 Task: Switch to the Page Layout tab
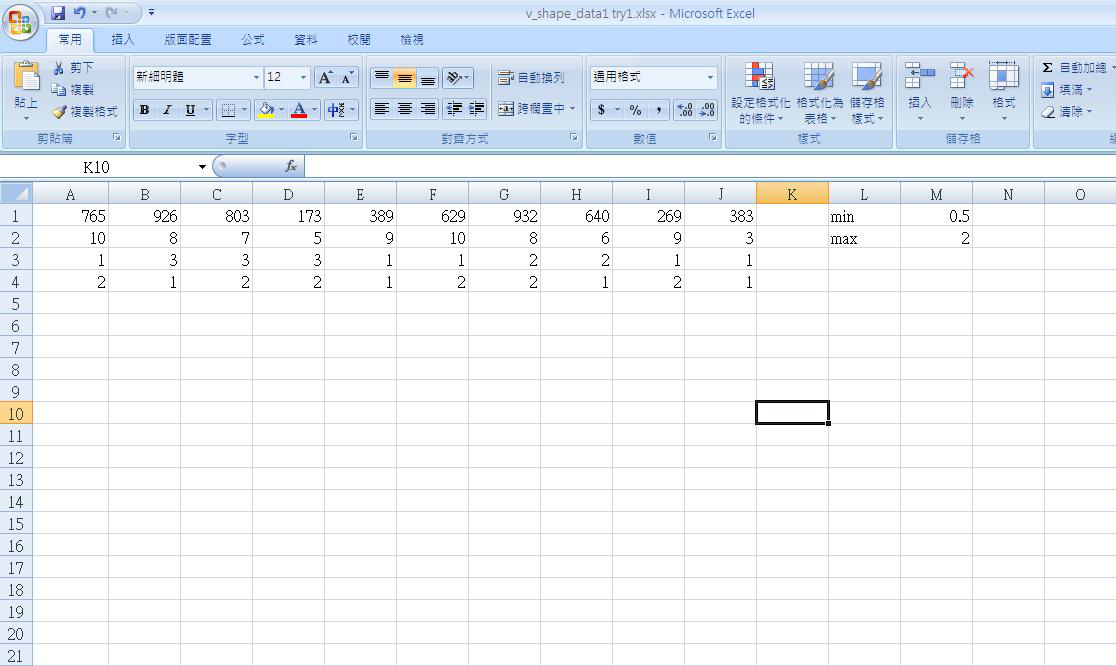188,40
